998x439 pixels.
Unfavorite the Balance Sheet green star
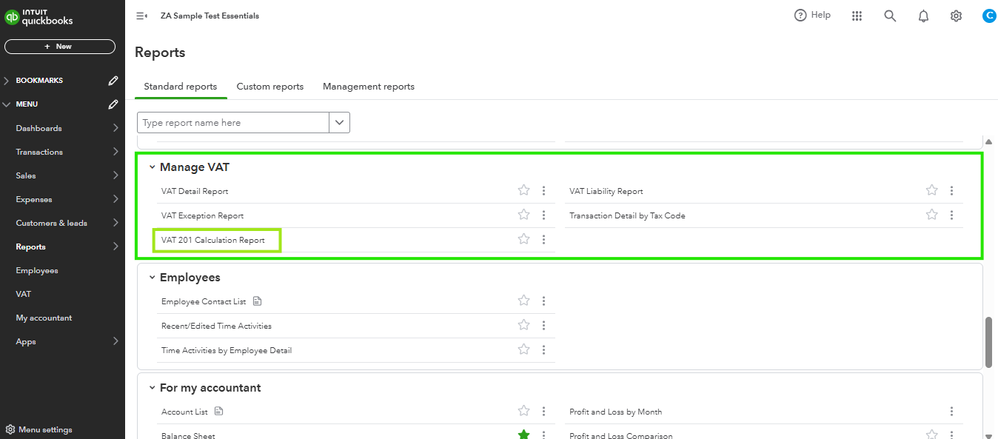(523, 435)
